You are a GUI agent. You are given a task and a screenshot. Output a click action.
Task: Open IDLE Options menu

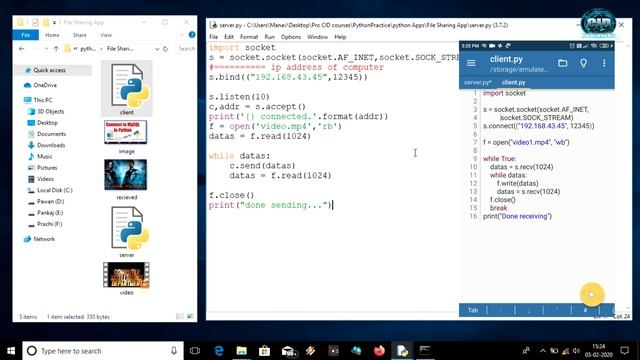point(291,37)
